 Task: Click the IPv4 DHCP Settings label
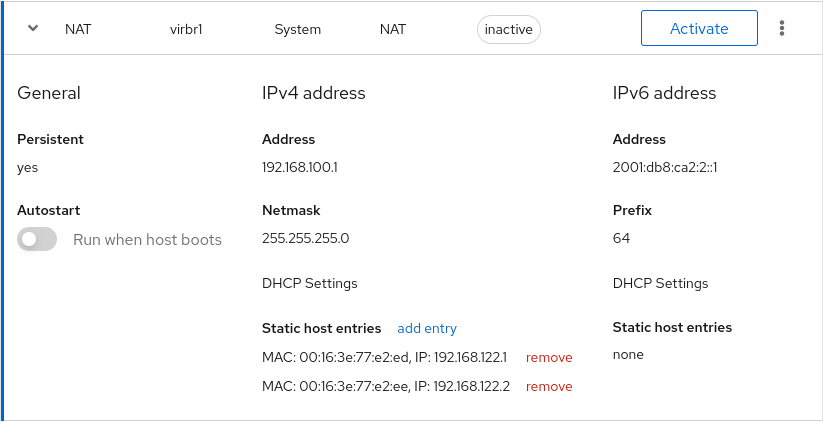(x=310, y=283)
